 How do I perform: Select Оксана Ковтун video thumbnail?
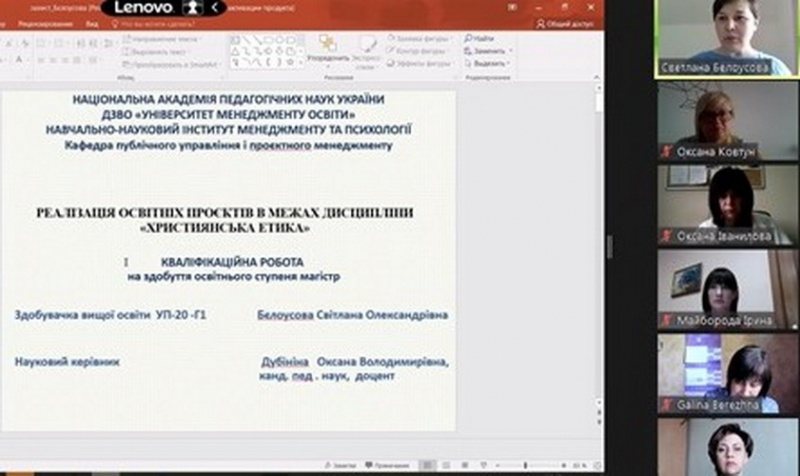pos(728,121)
